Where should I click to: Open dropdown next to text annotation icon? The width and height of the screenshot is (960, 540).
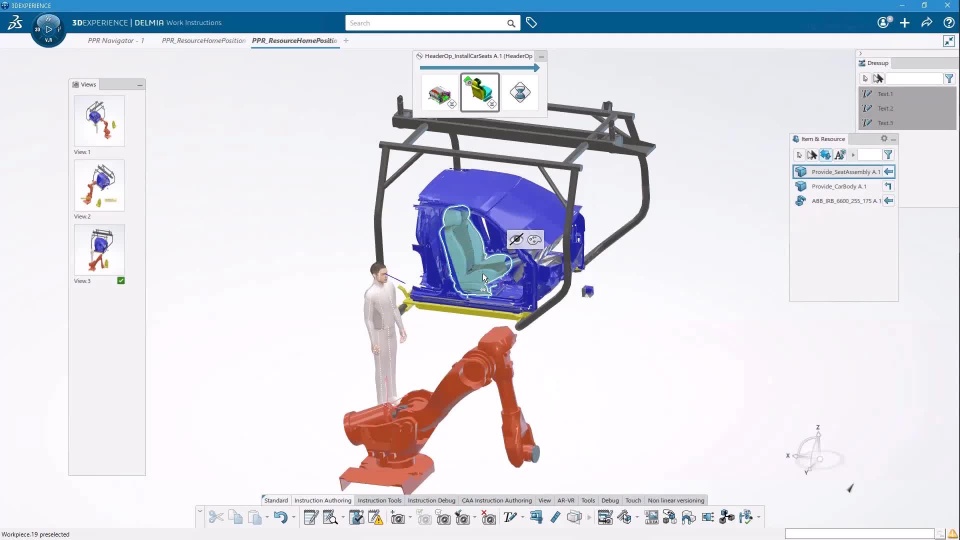click(x=523, y=518)
